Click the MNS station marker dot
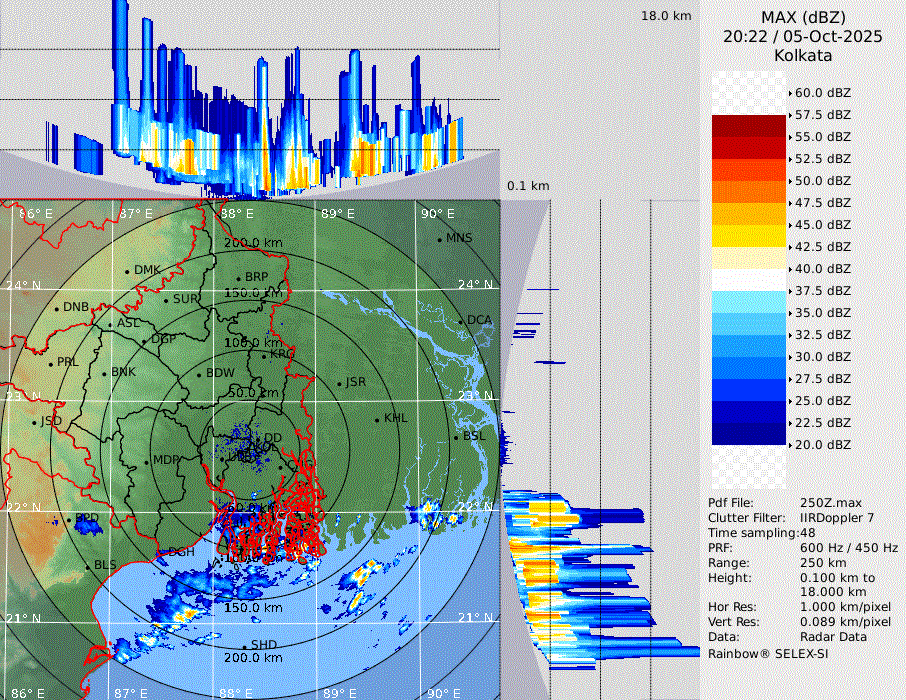906x700 pixels. pos(439,239)
